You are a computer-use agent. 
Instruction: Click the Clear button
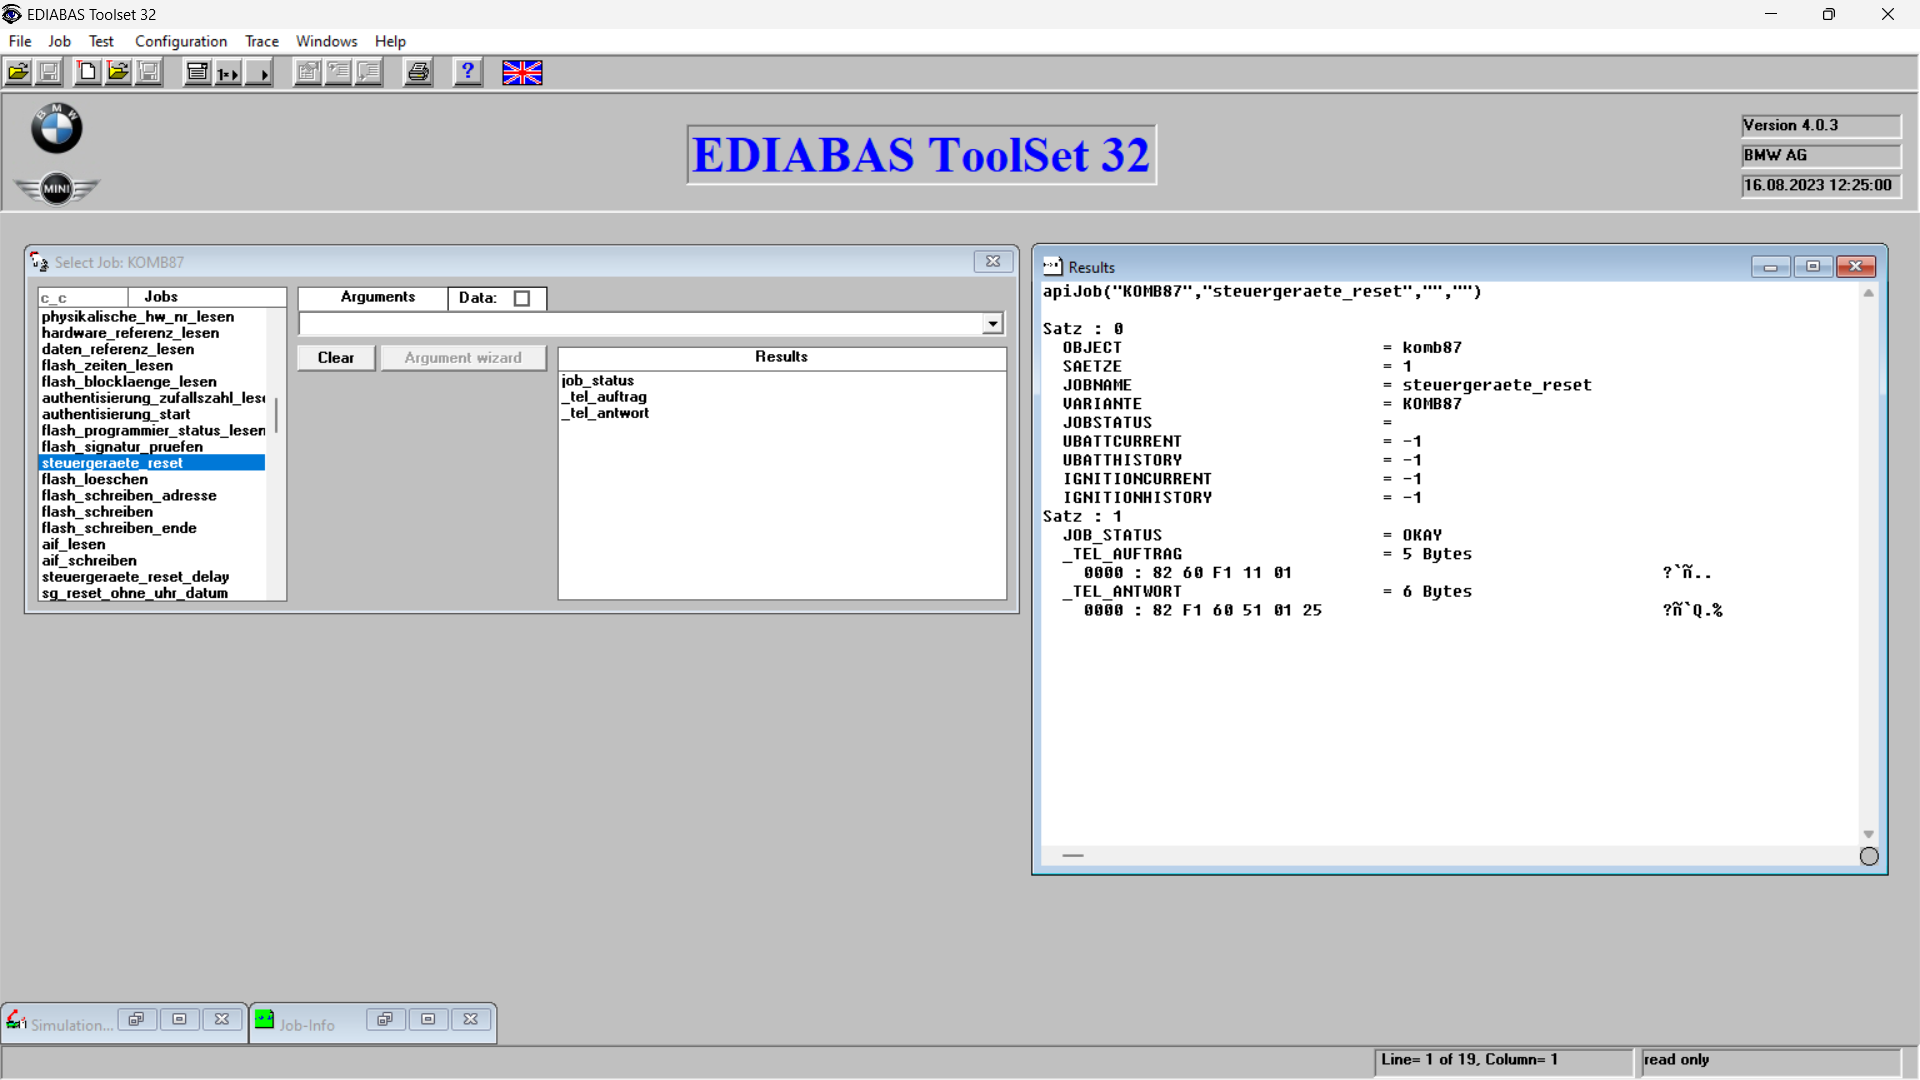coord(336,358)
